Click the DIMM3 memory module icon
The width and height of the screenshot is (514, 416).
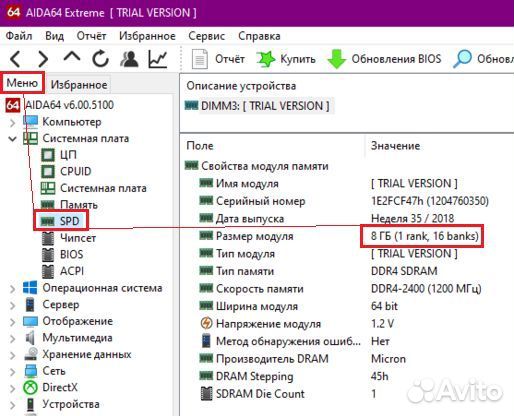(192, 106)
